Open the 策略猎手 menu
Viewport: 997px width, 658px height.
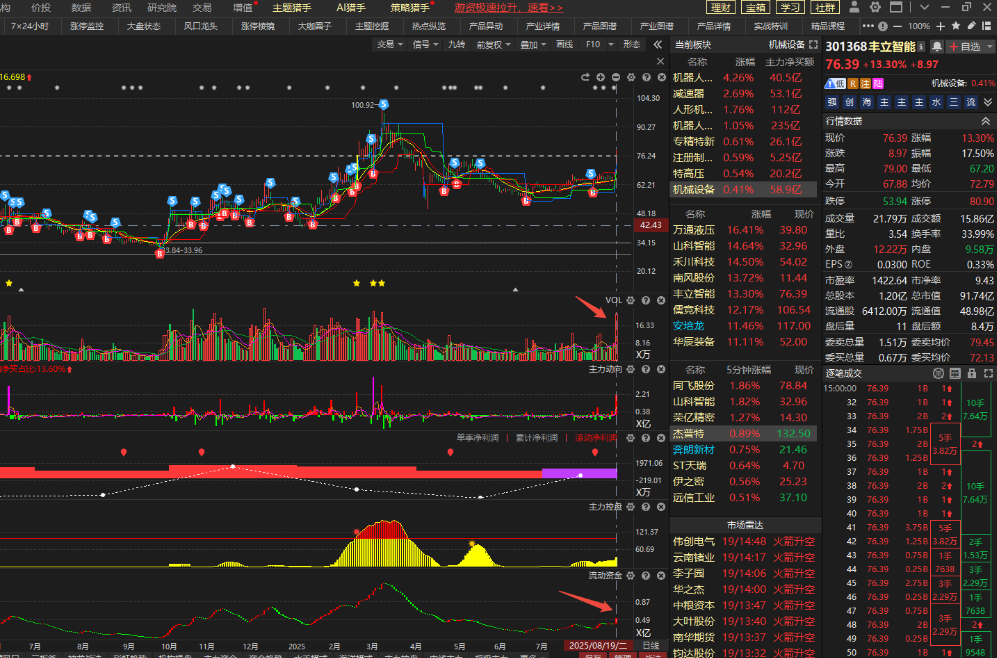pyautogui.click(x=410, y=8)
